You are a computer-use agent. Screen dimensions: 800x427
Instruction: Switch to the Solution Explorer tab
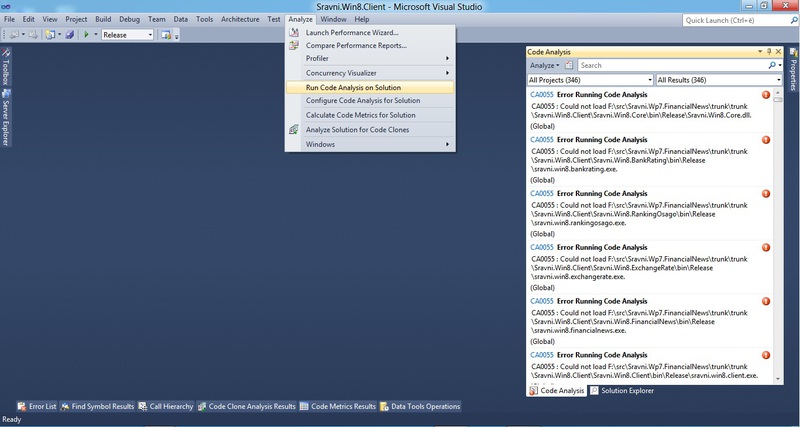pos(622,391)
